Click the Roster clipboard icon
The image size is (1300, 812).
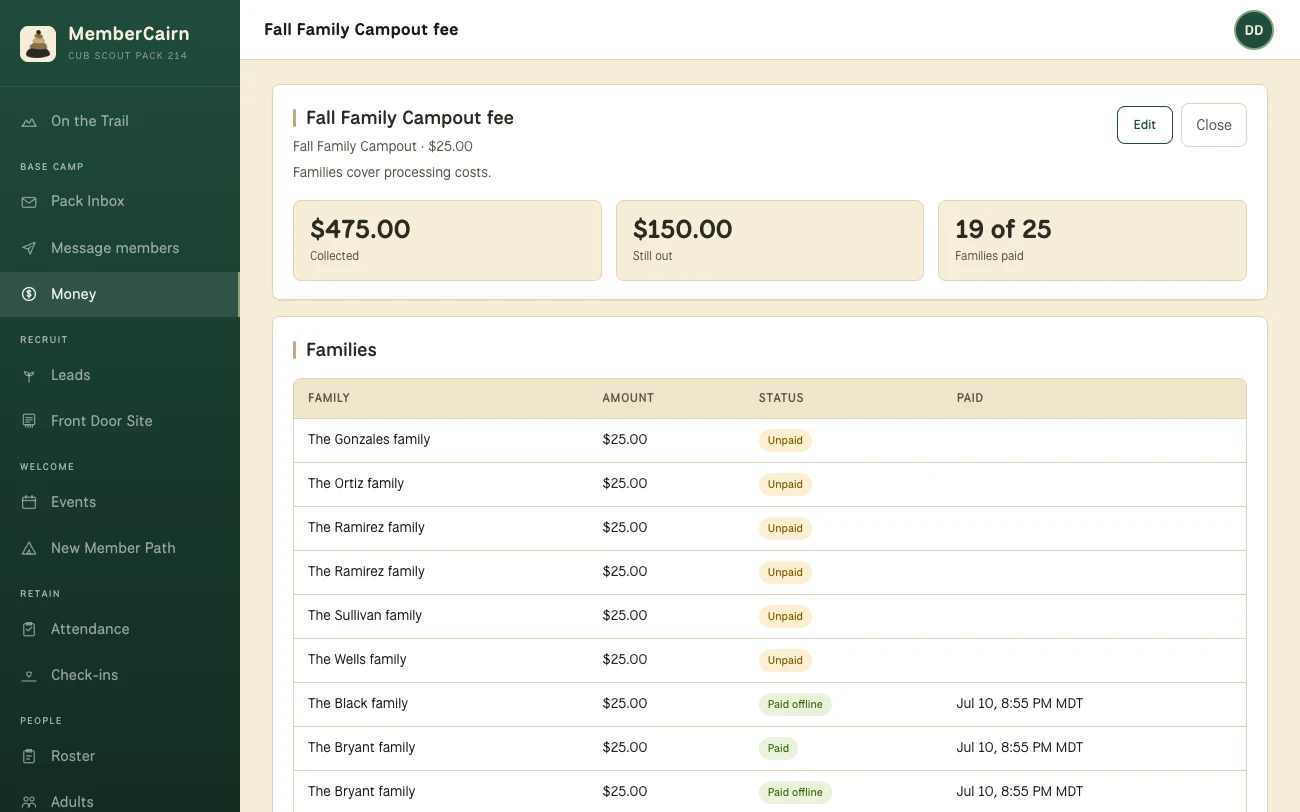point(29,756)
